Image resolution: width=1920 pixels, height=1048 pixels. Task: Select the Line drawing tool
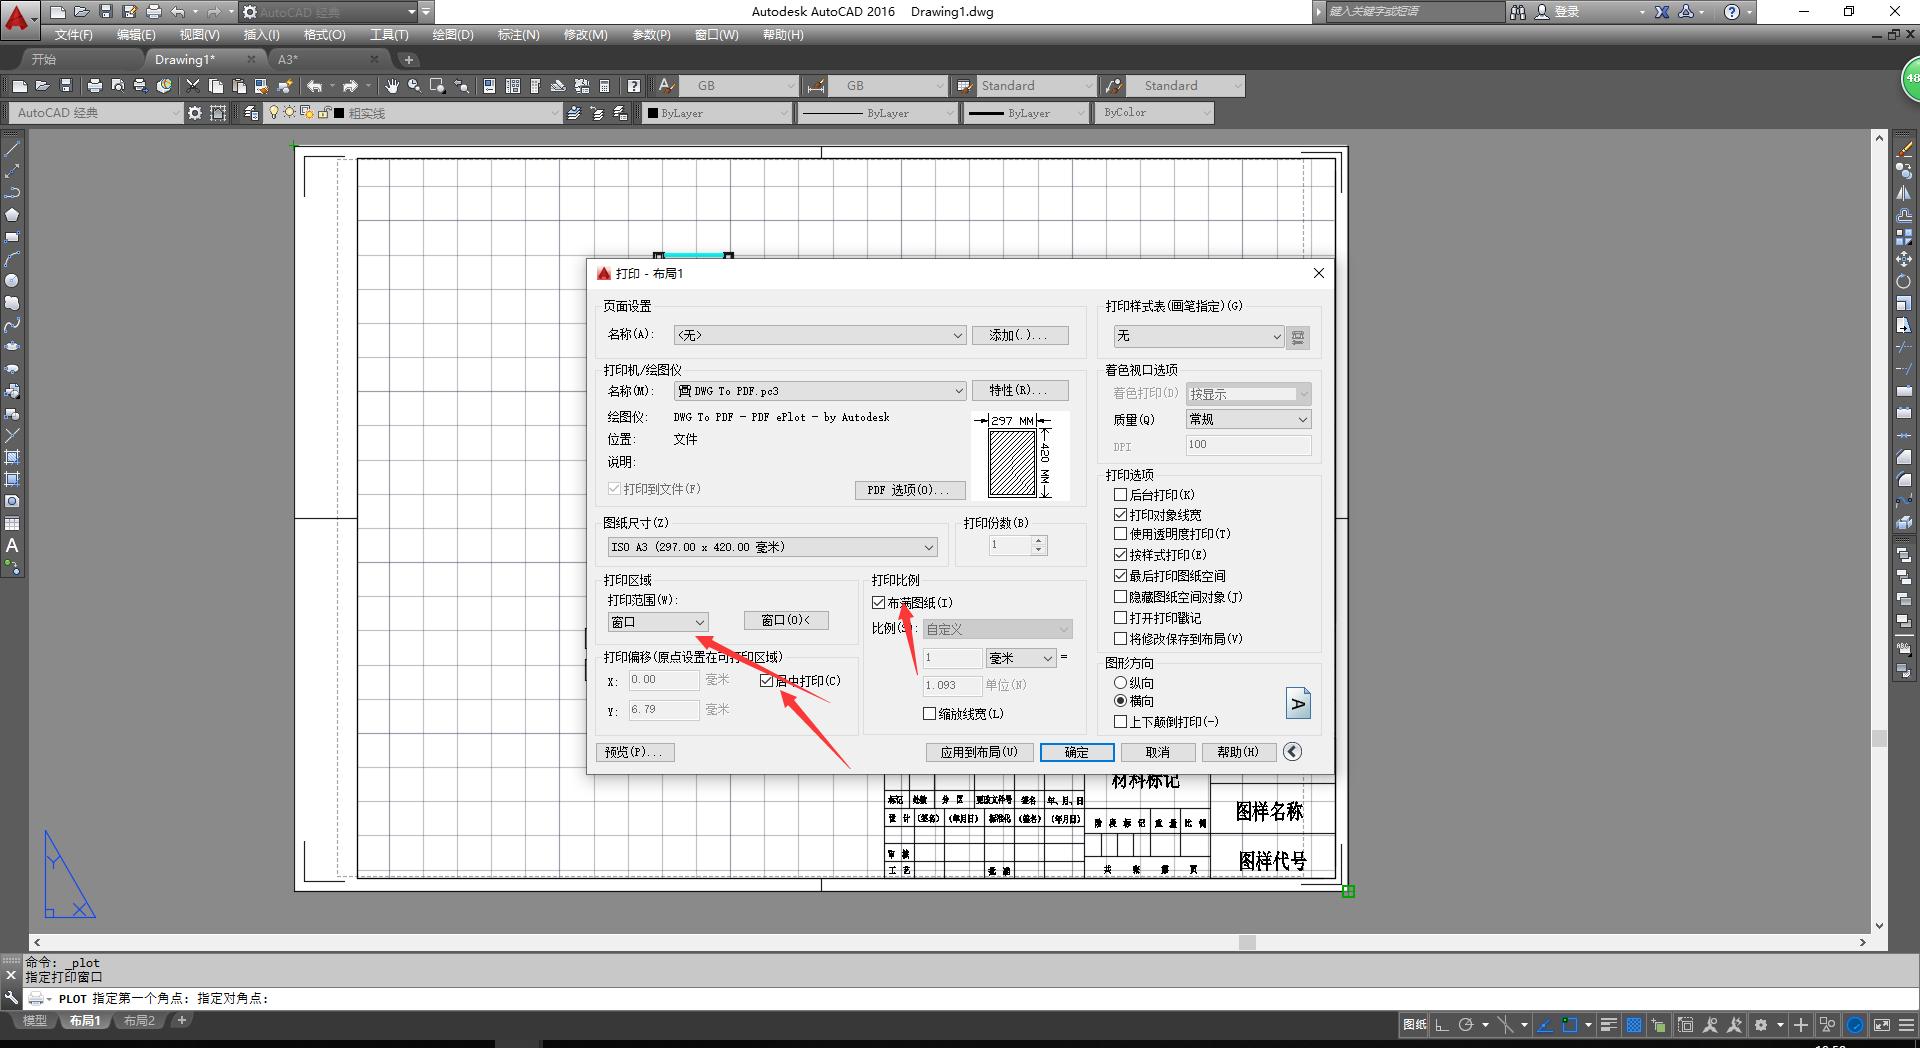click(x=12, y=149)
